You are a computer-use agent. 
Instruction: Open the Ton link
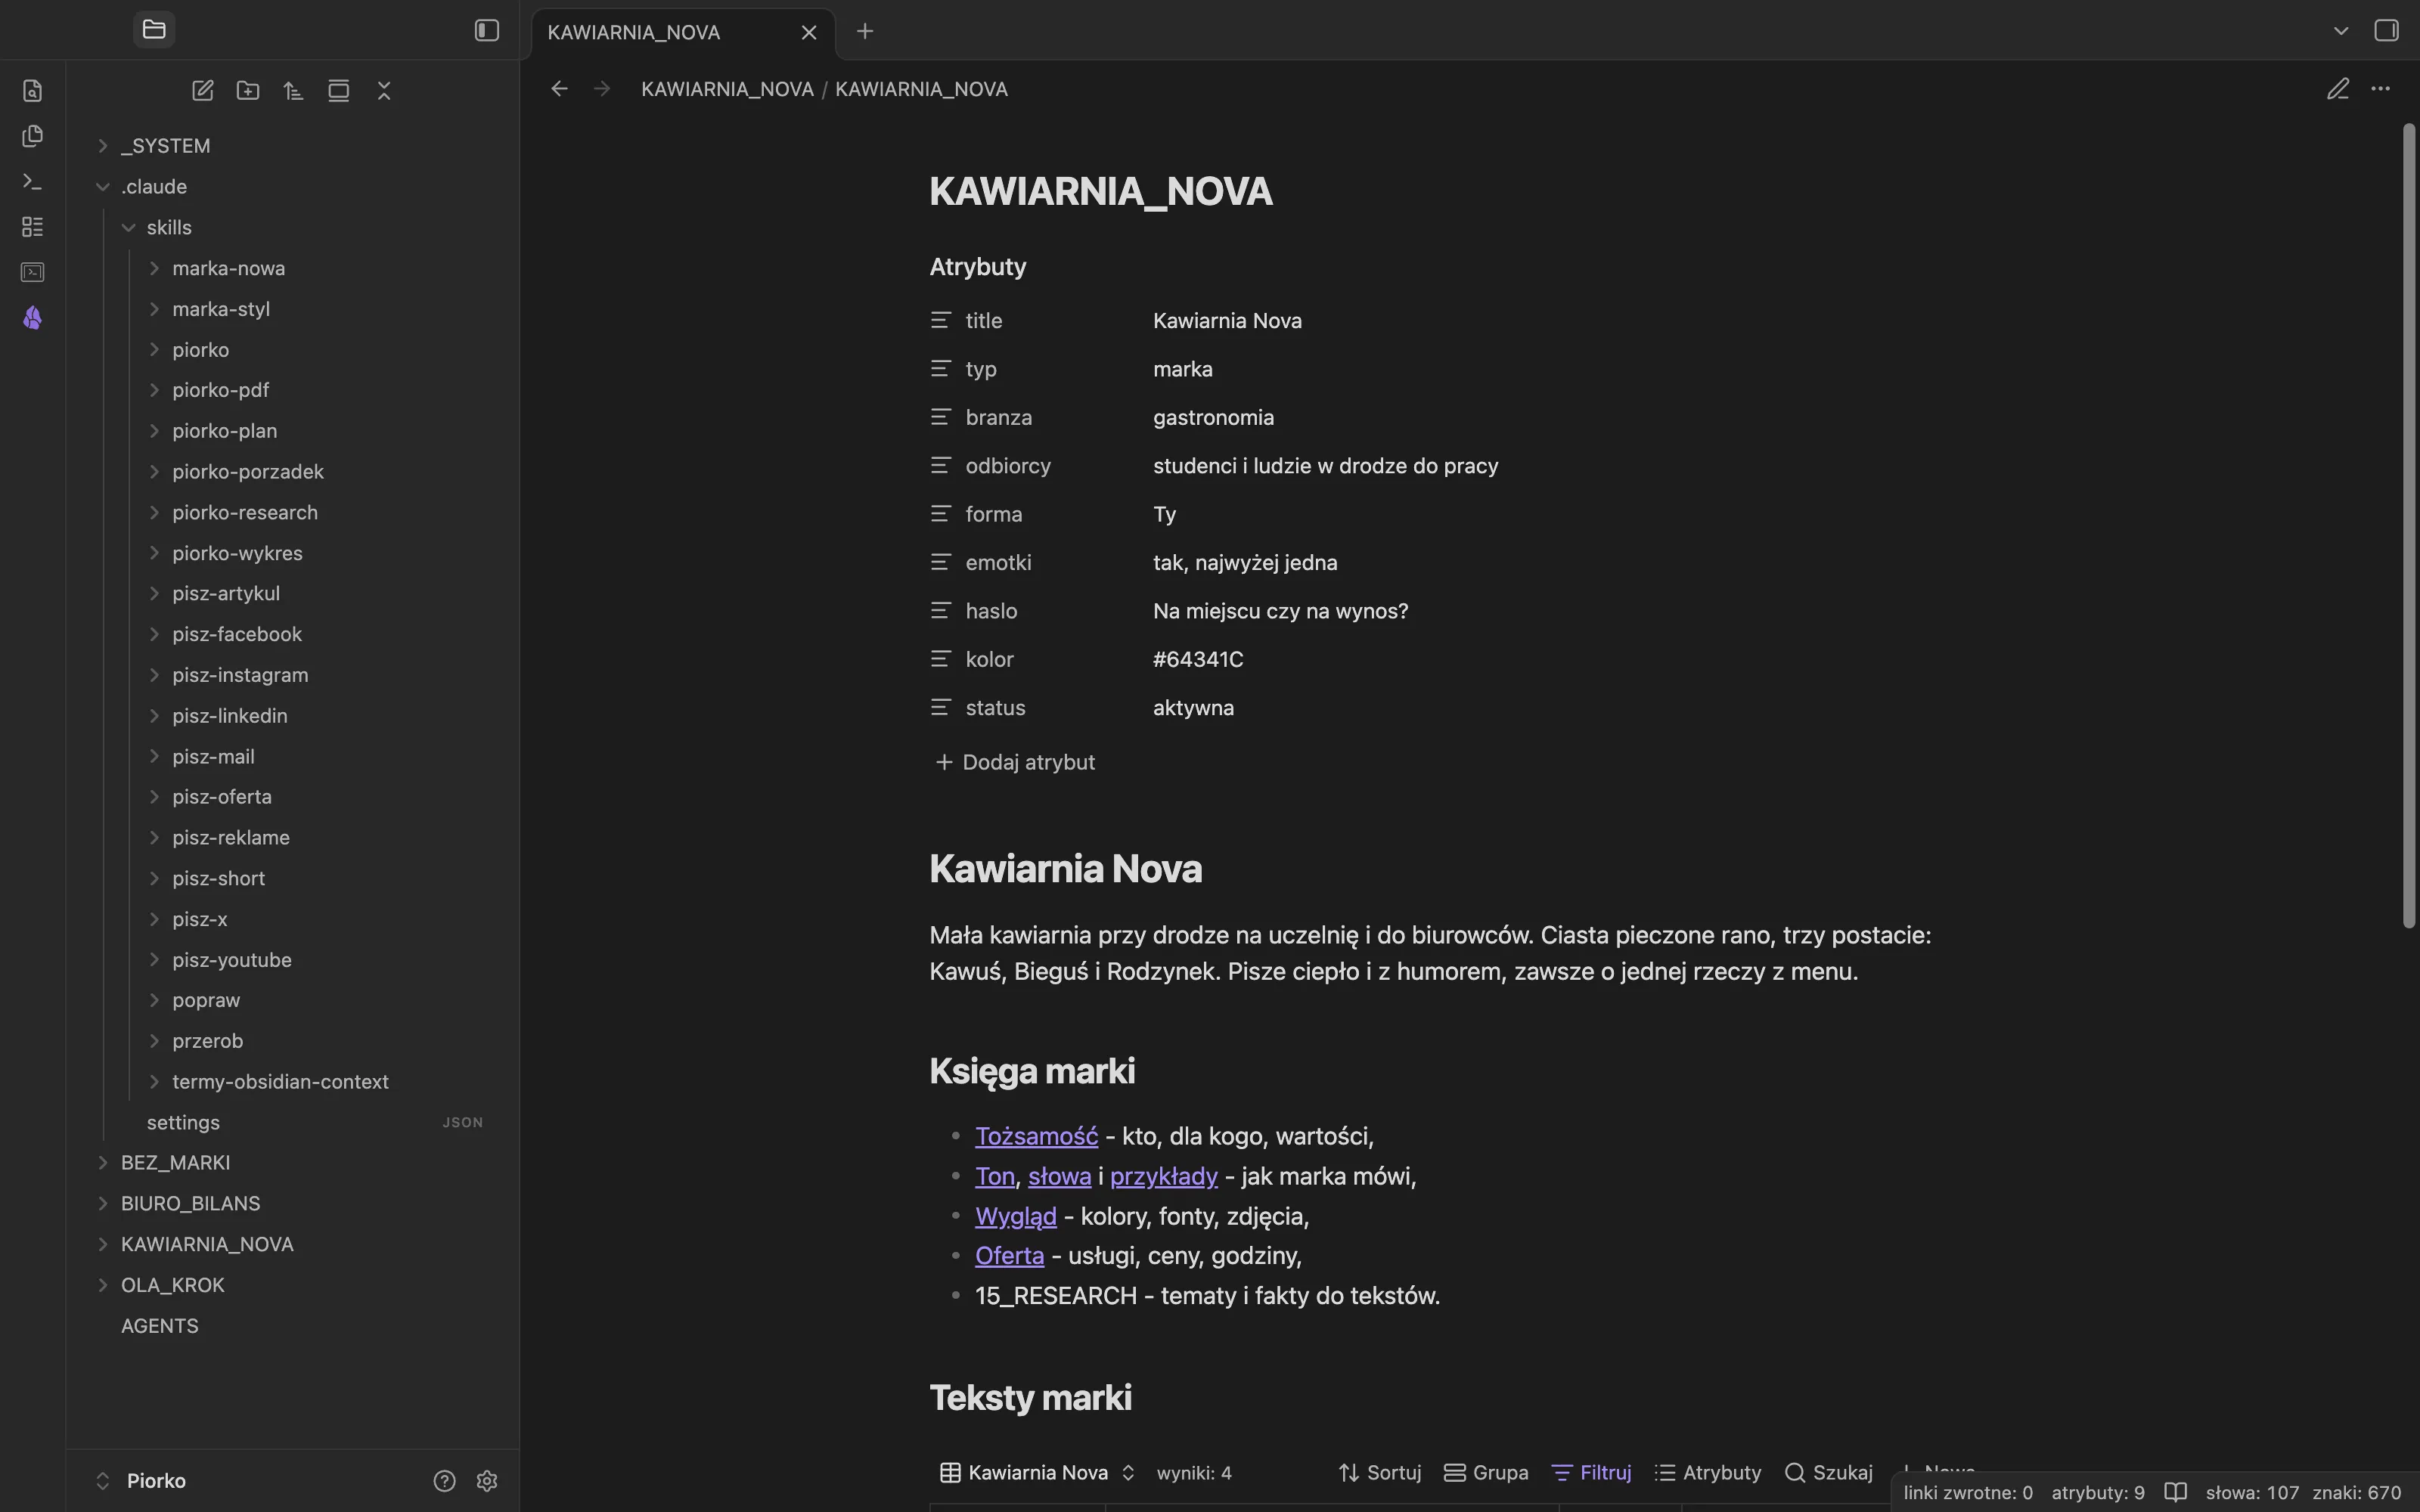[994, 1176]
